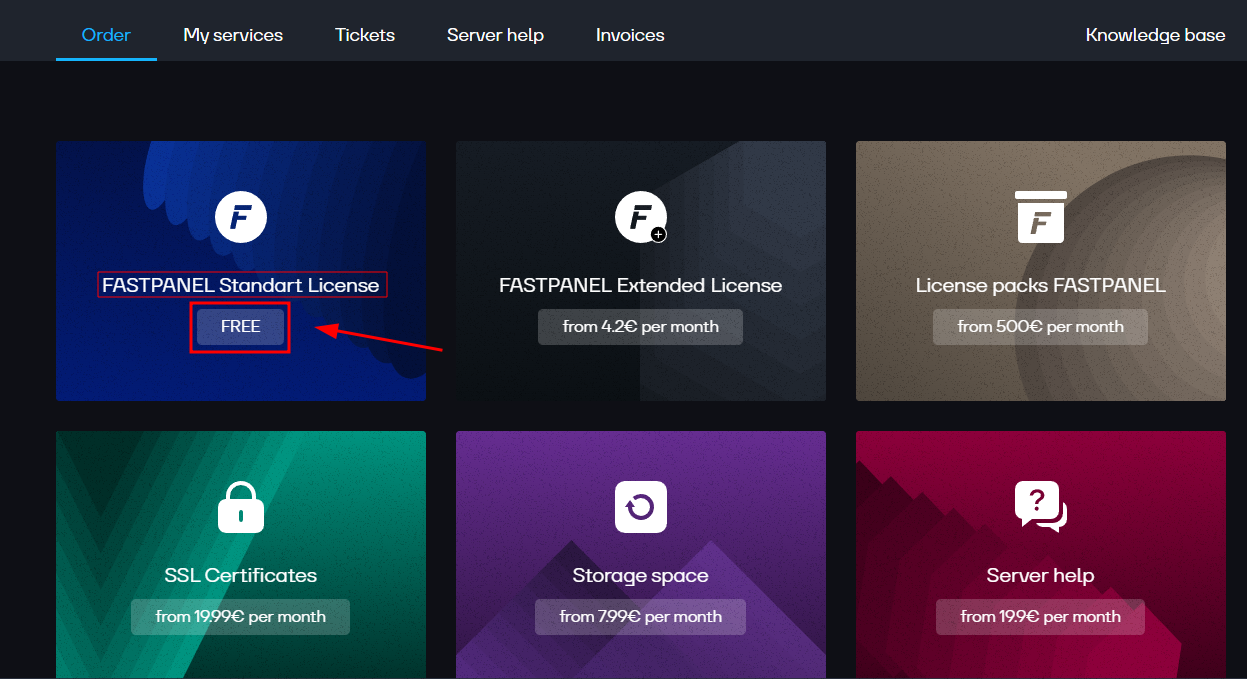Screen dimensions: 1247x679
Task: Click the Server help question bubble icon
Action: 1040,506
